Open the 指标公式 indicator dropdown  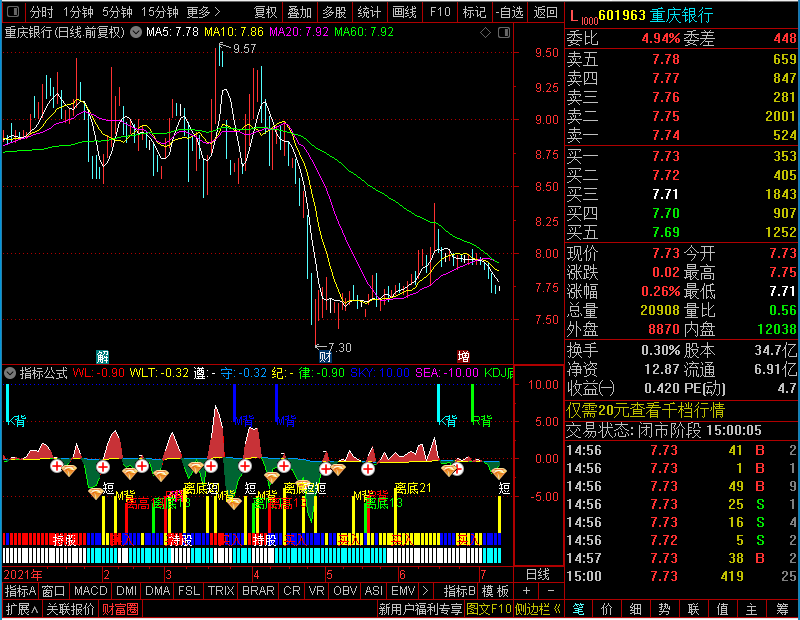pyautogui.click(x=10, y=373)
